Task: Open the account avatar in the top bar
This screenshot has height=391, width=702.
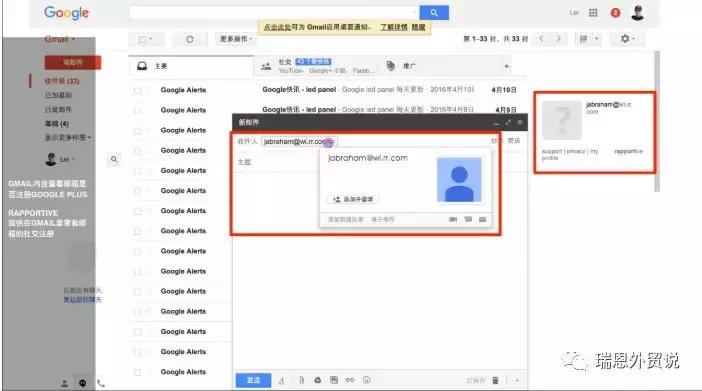Action: pos(638,13)
